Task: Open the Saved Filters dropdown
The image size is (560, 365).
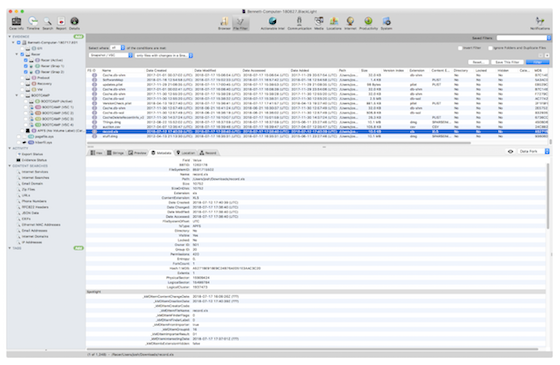Action: coord(524,38)
